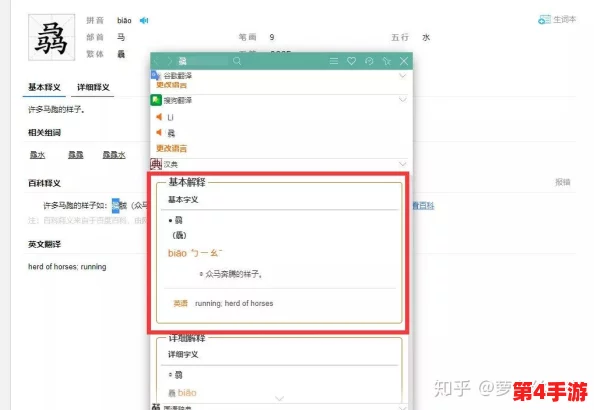The image size is (594, 410).
Task: Click the text 许多马跑的样子。
Action: tap(56, 110)
